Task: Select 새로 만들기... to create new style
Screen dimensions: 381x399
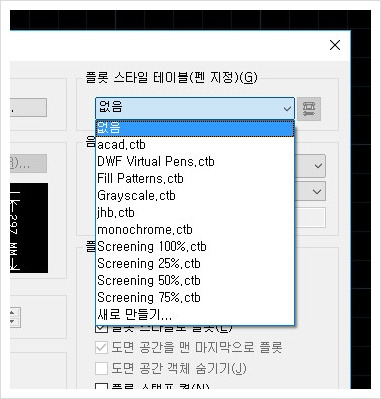Action: (195, 315)
